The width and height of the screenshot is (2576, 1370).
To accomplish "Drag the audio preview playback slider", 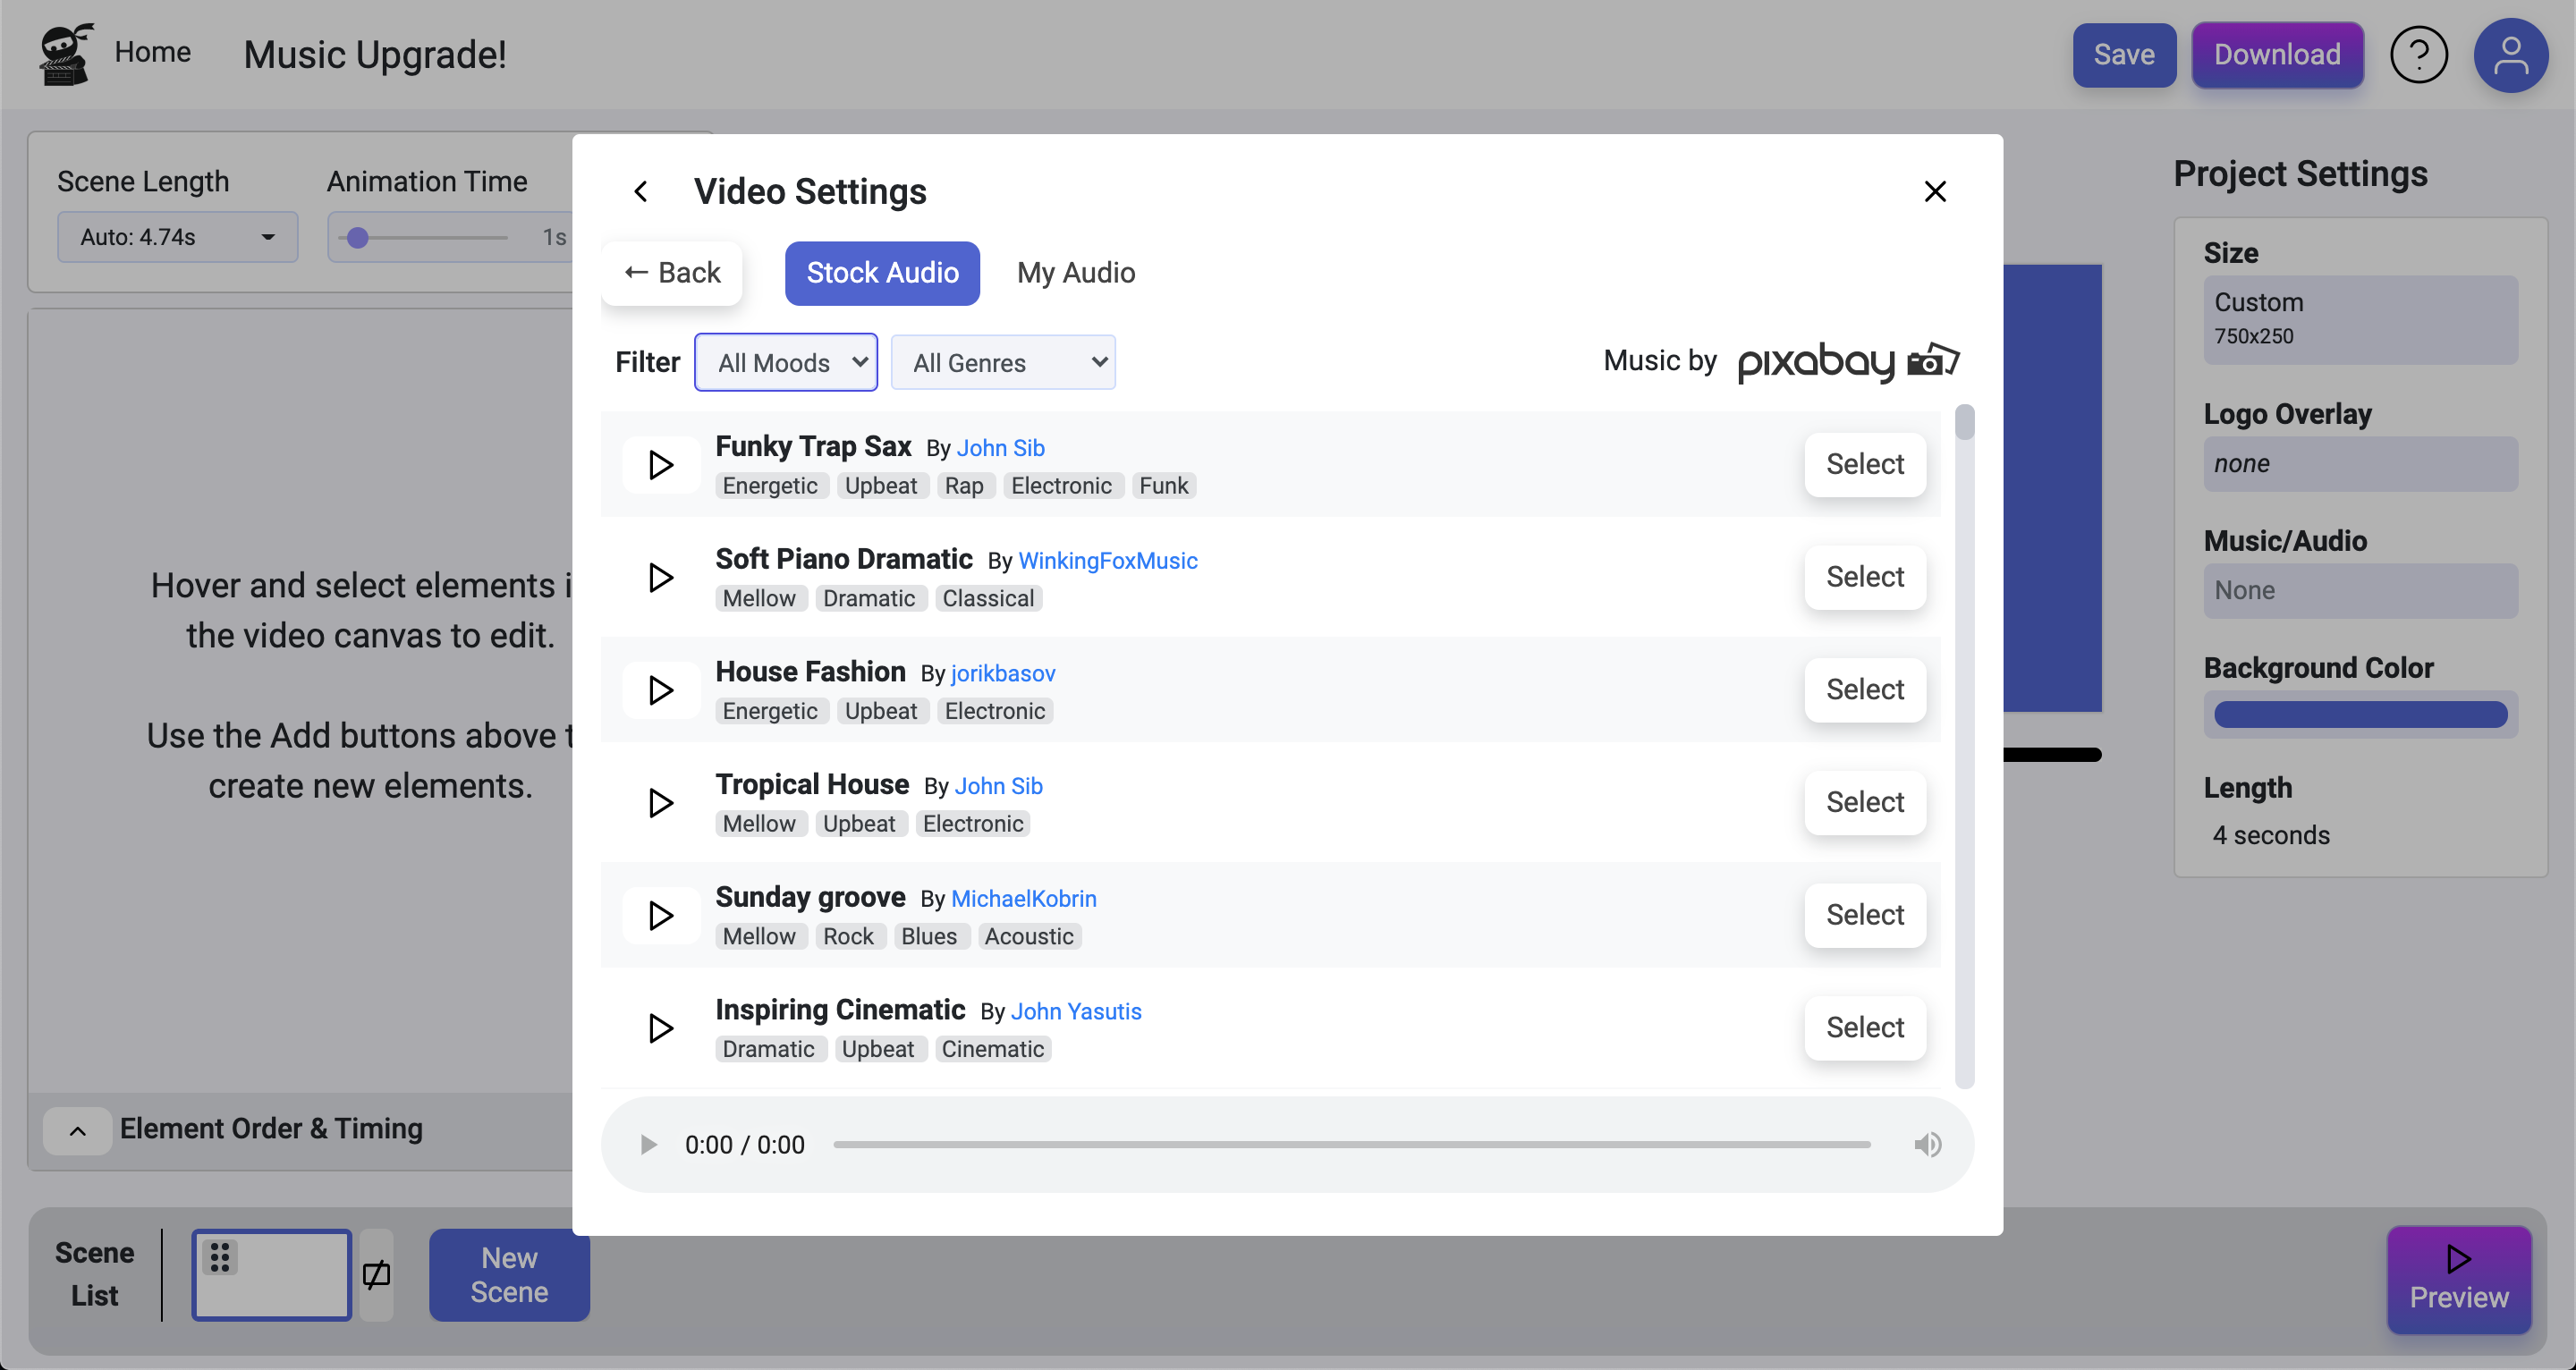I will tap(1360, 1142).
